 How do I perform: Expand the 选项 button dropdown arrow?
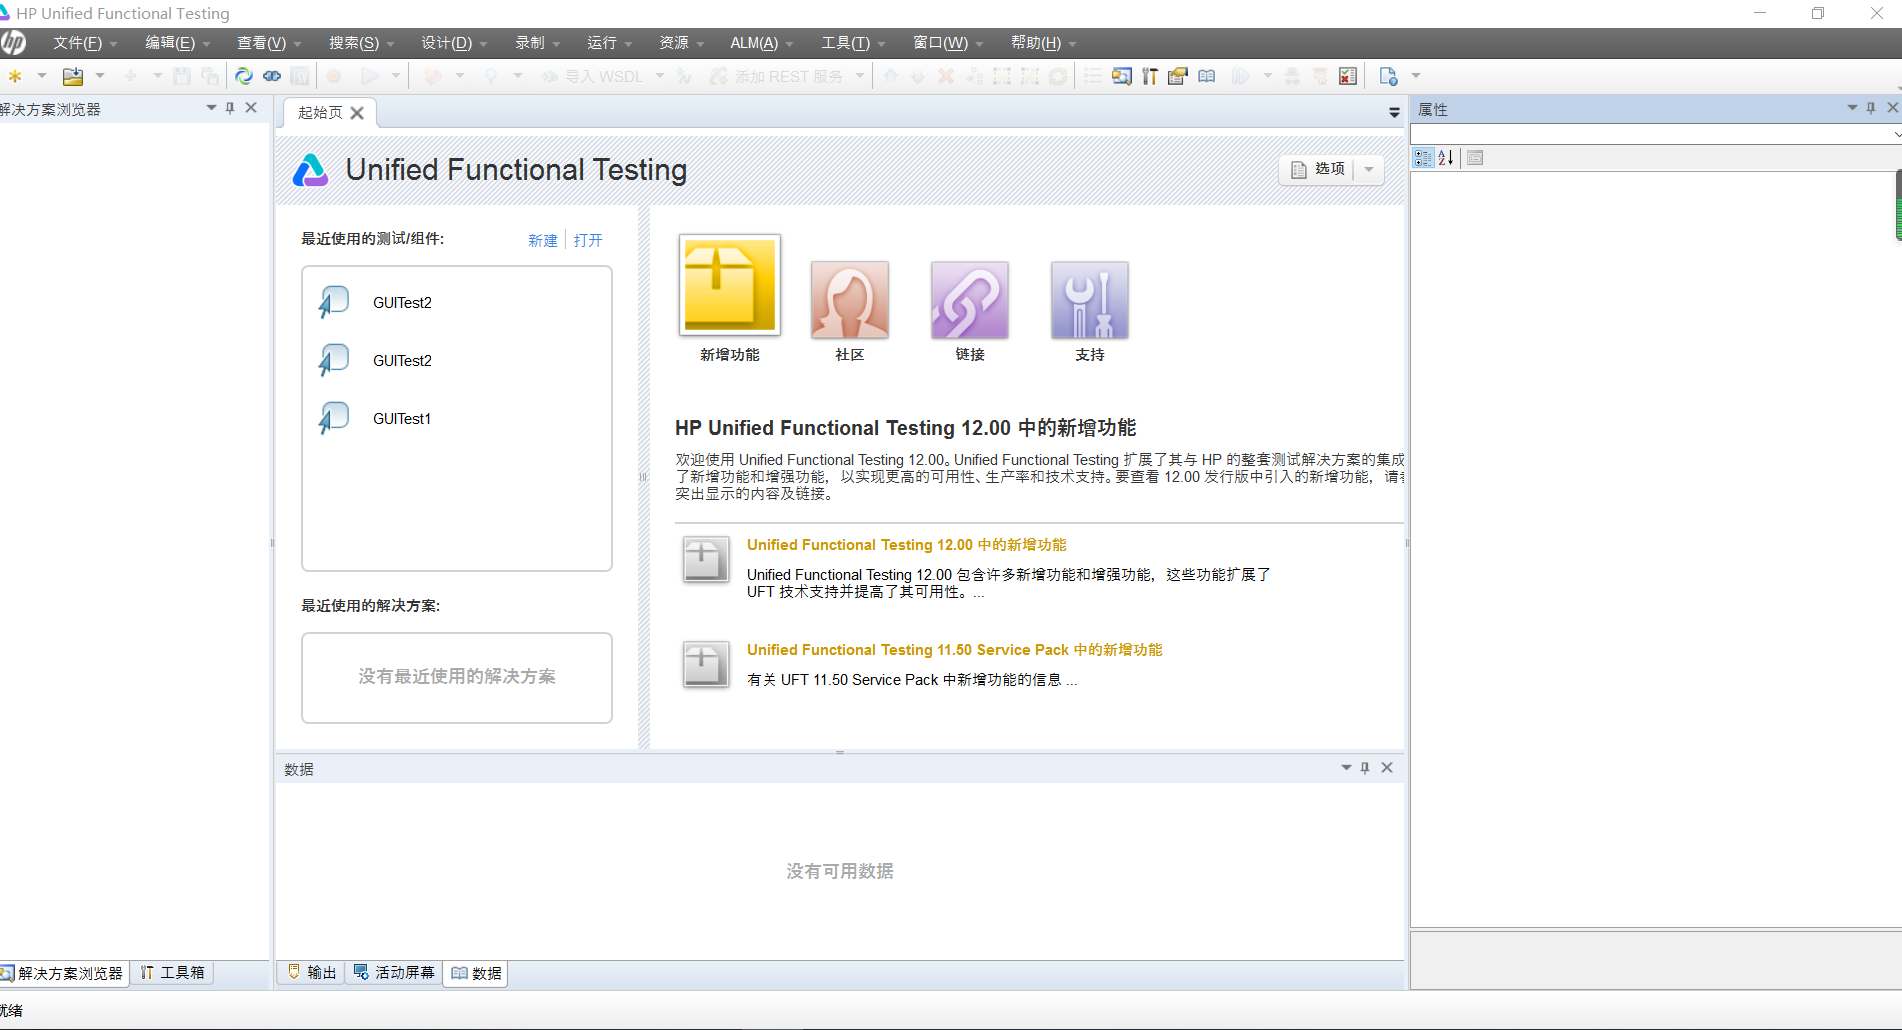(x=1369, y=170)
